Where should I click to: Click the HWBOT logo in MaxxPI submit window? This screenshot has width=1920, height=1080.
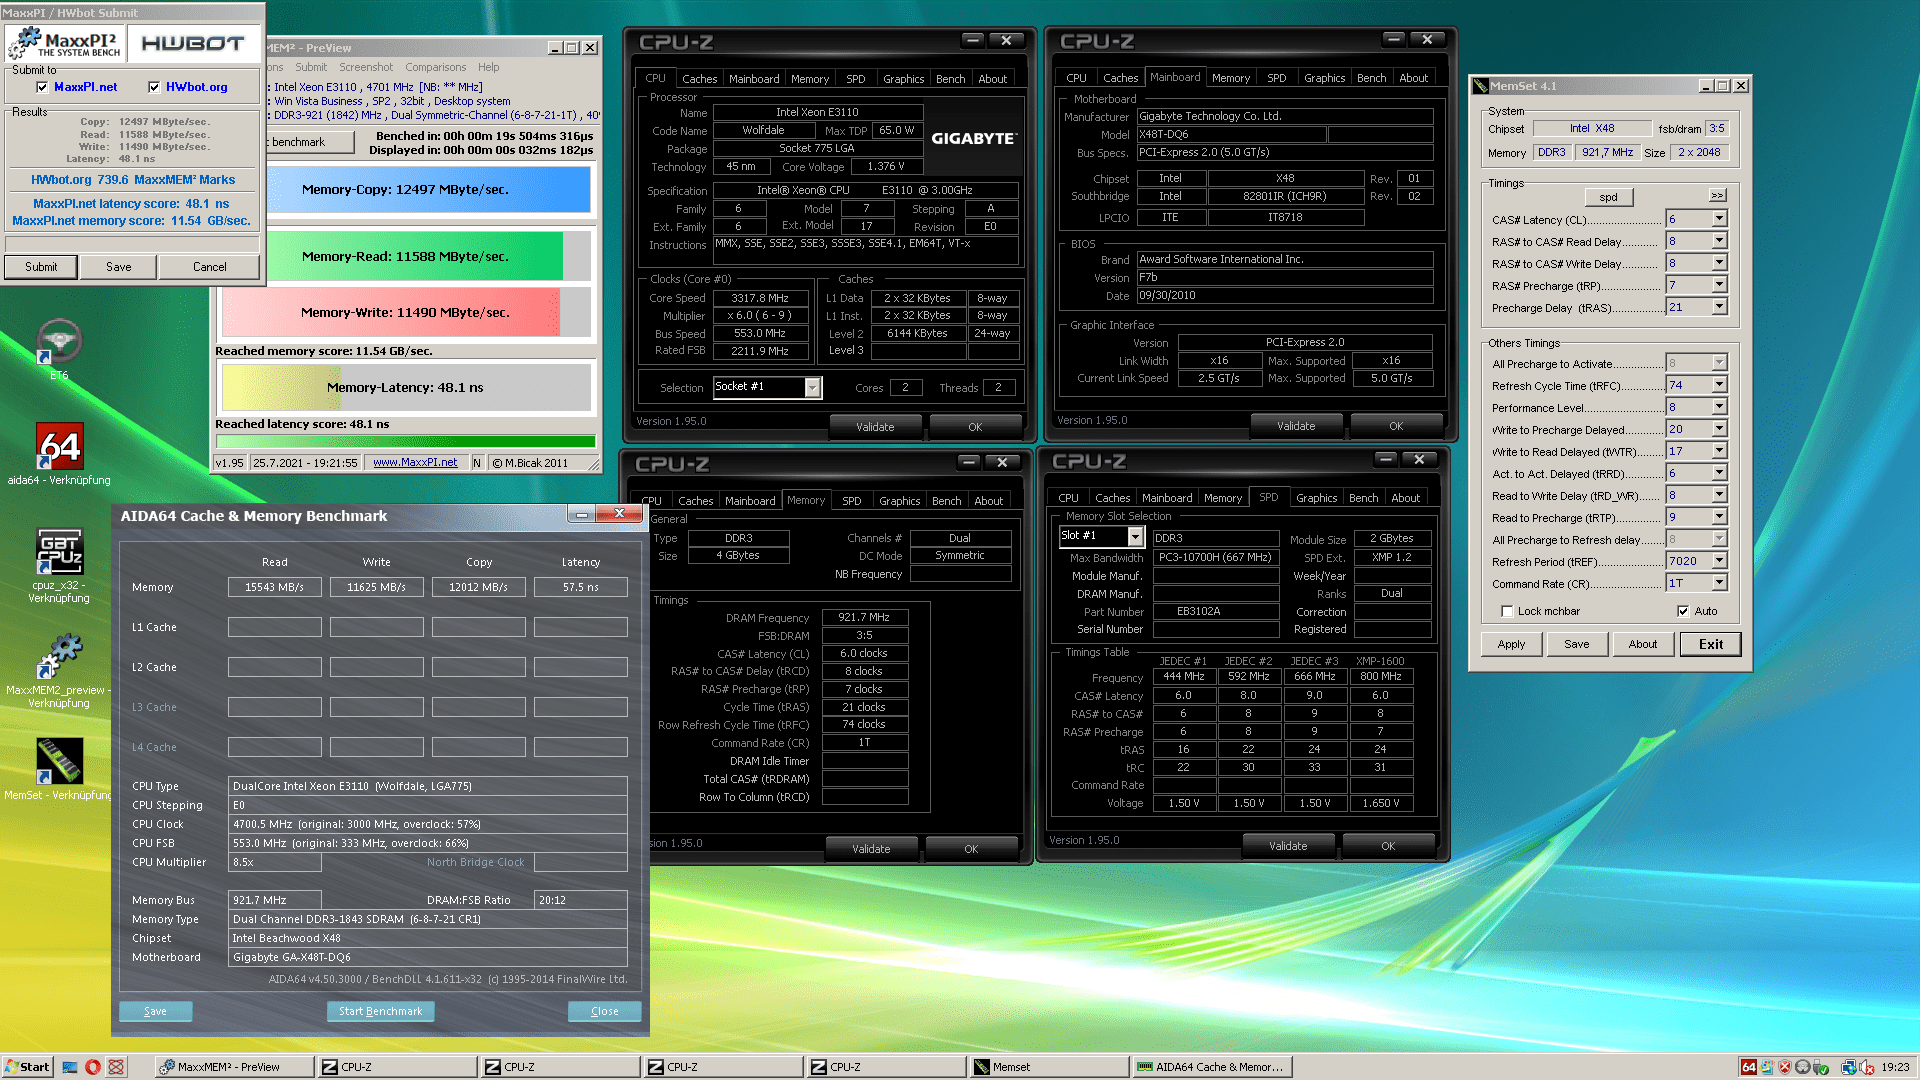click(193, 43)
